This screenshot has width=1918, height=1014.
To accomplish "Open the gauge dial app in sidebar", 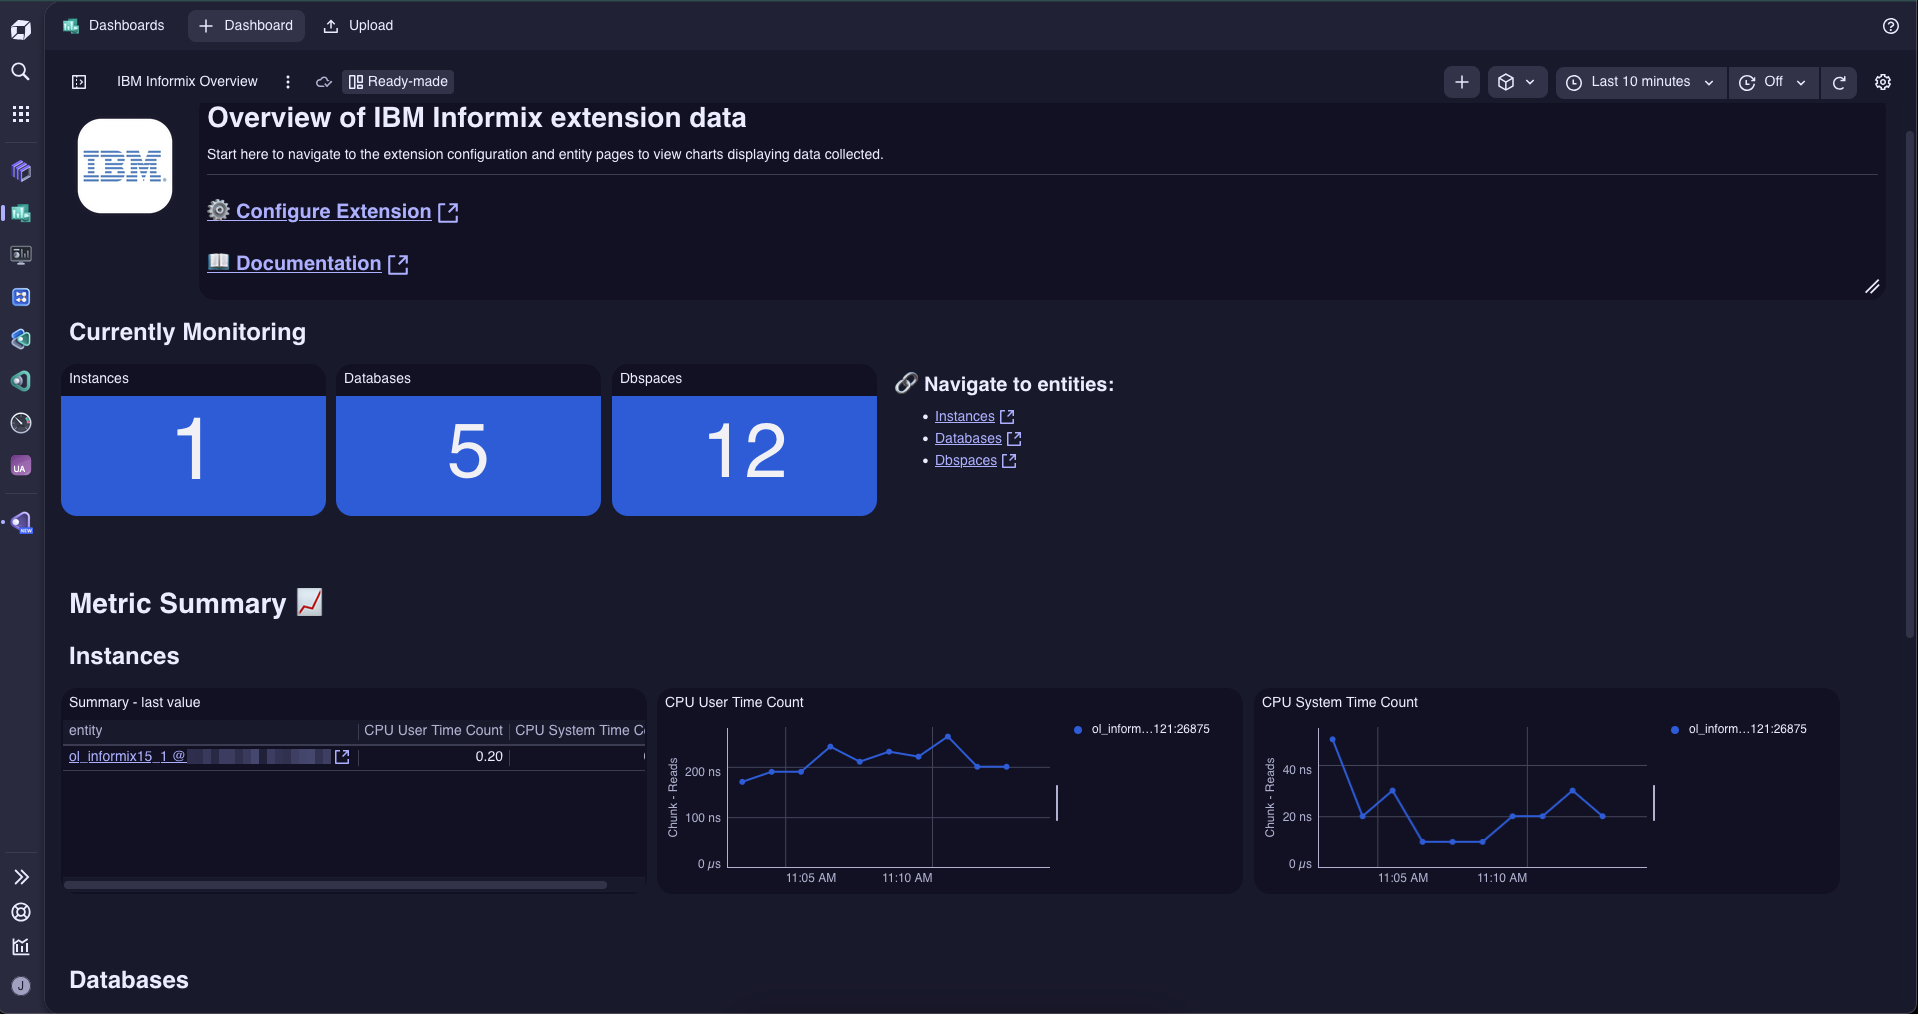I will (21, 423).
